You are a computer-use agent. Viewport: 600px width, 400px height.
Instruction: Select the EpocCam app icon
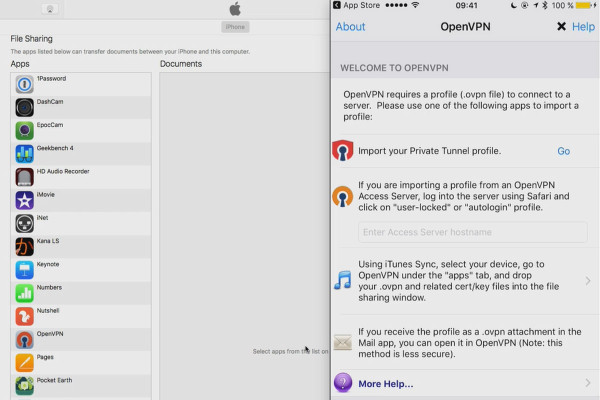tap(24, 131)
